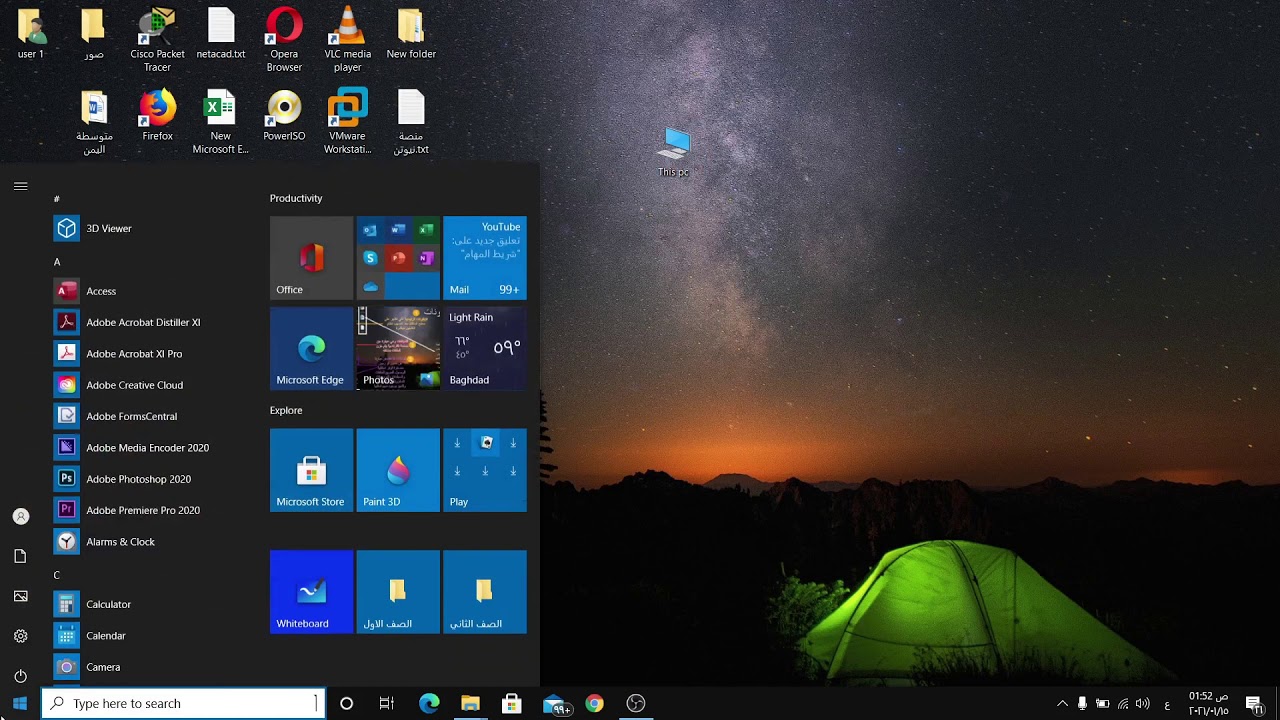
Task: Focus the 'Type here to search' box
Action: pos(184,704)
